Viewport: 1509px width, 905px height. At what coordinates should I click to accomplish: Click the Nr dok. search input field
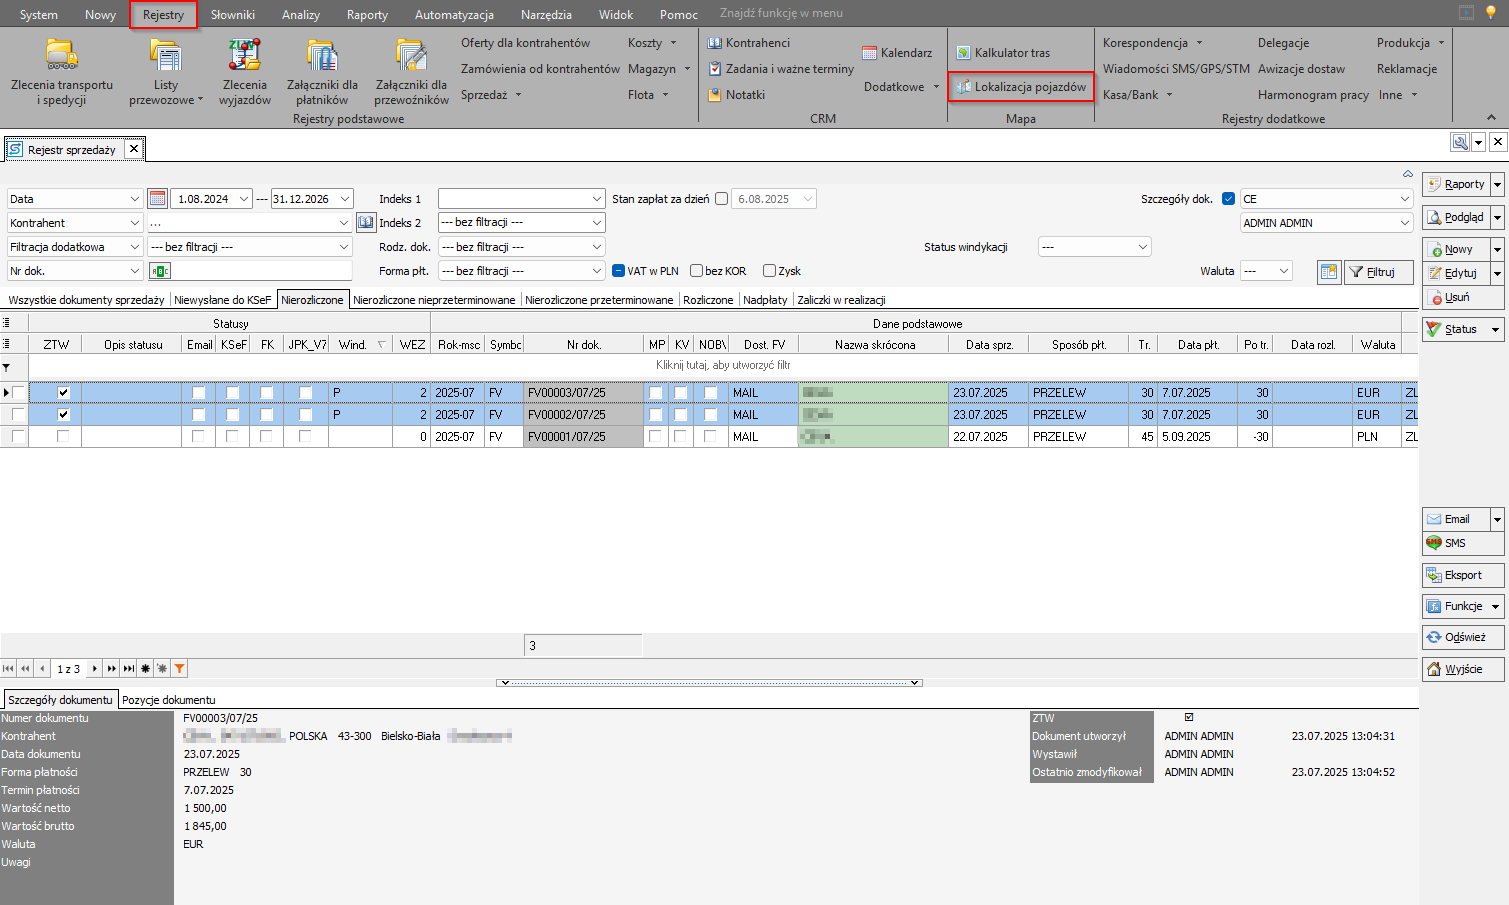260,271
